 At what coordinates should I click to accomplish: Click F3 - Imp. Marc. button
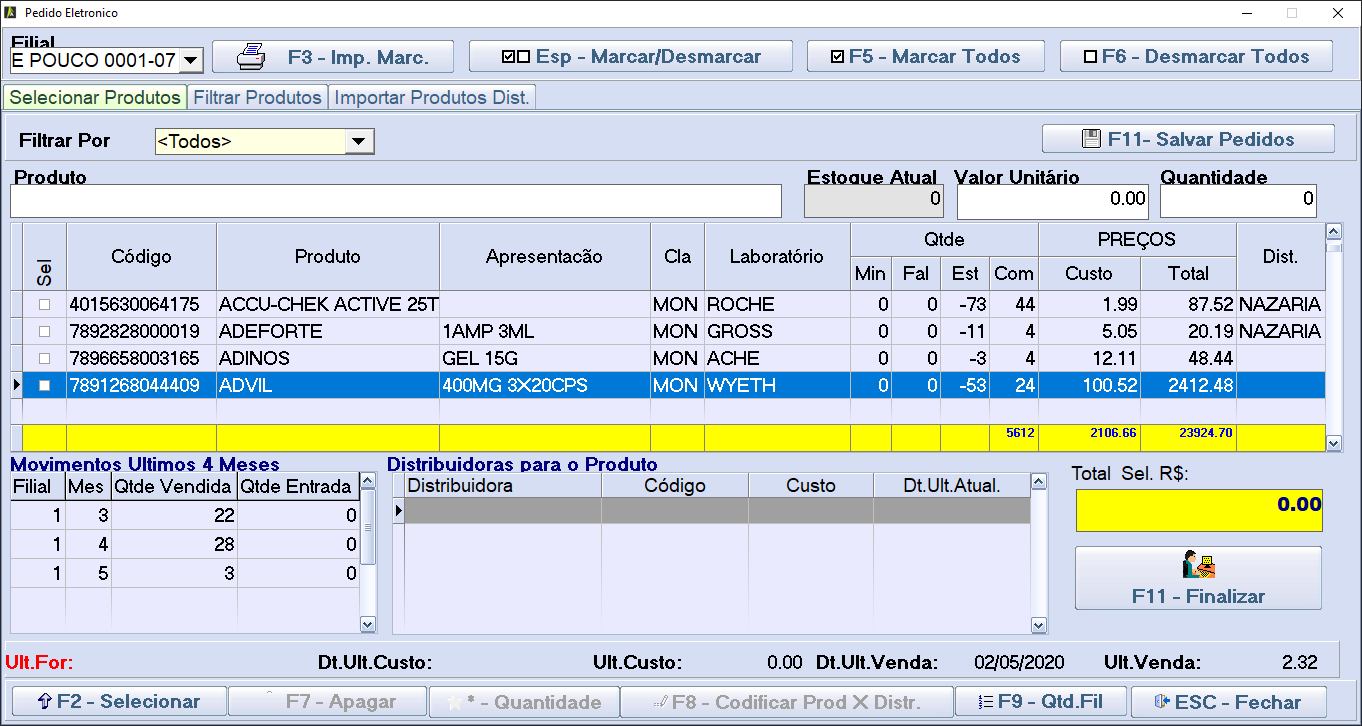[333, 57]
